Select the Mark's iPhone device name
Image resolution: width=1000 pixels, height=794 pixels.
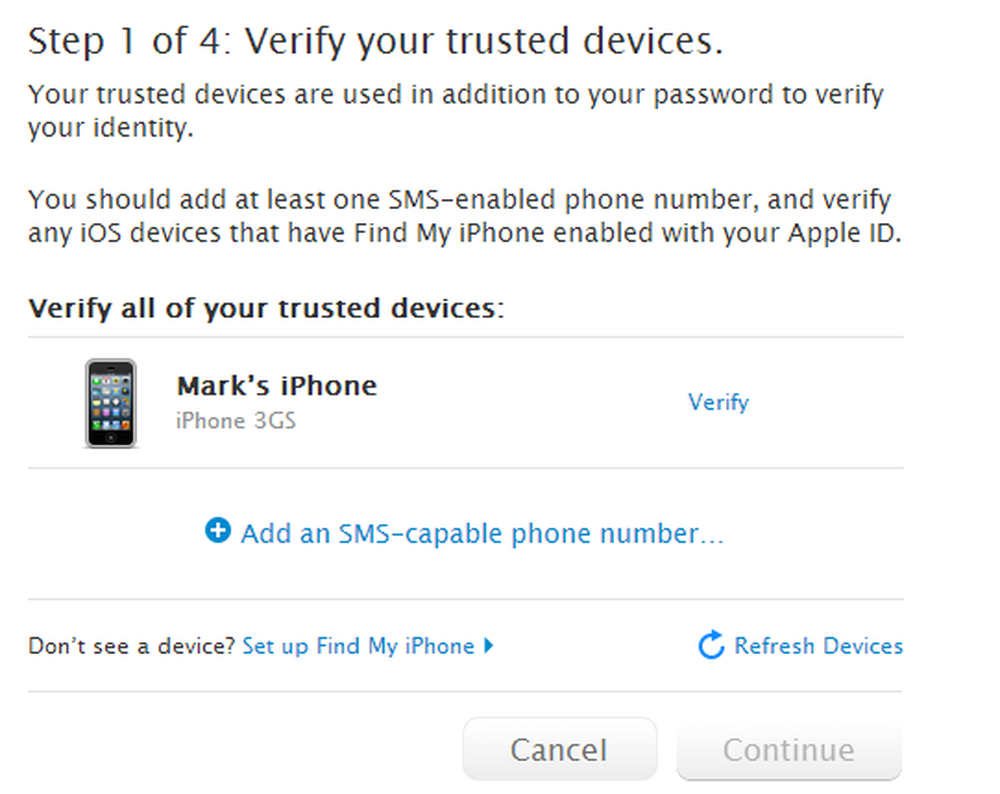point(277,386)
